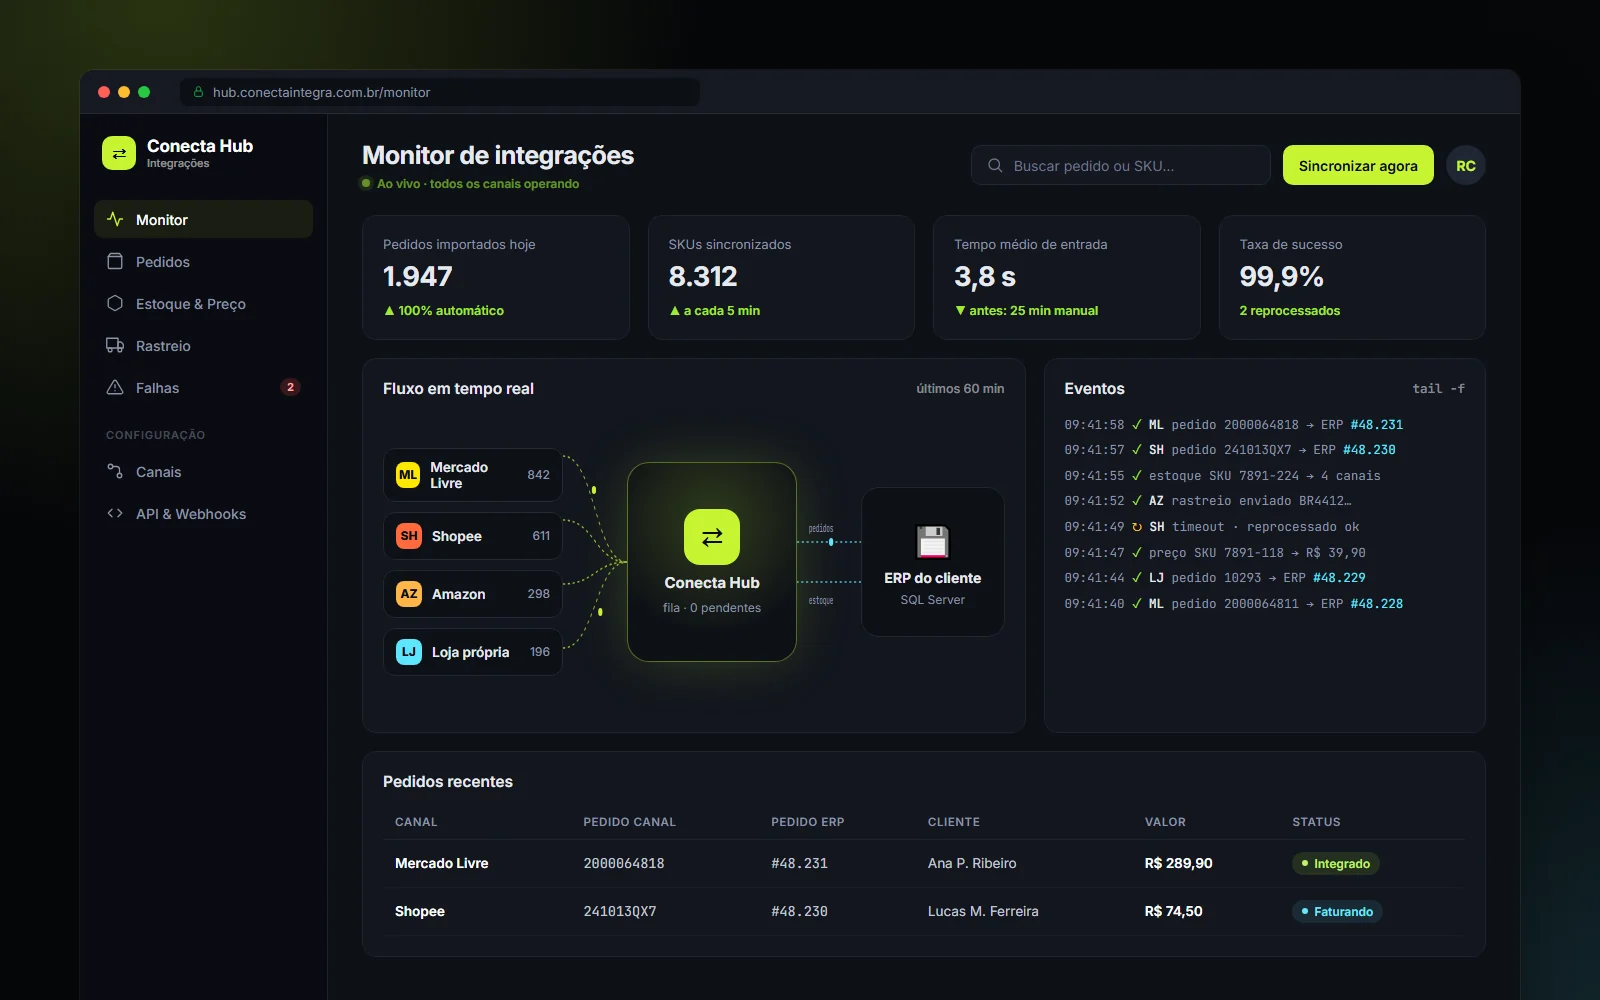Click the Buscar pedido ou SKU search field
1600x1000 pixels.
pyautogui.click(x=1120, y=165)
